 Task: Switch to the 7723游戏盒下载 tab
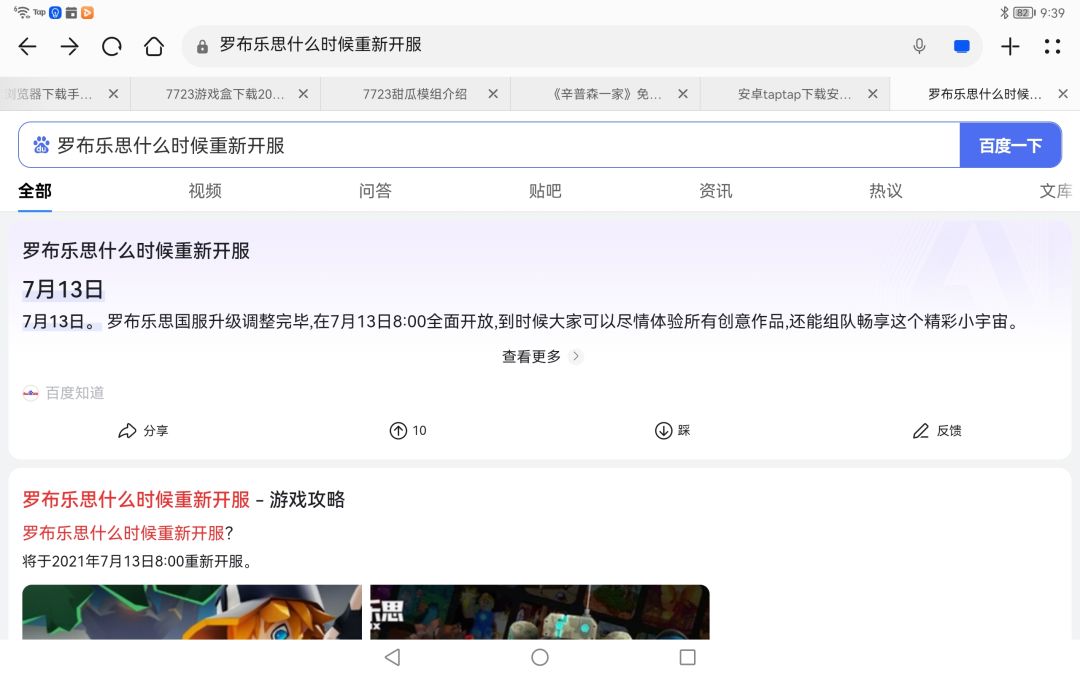[x=225, y=94]
